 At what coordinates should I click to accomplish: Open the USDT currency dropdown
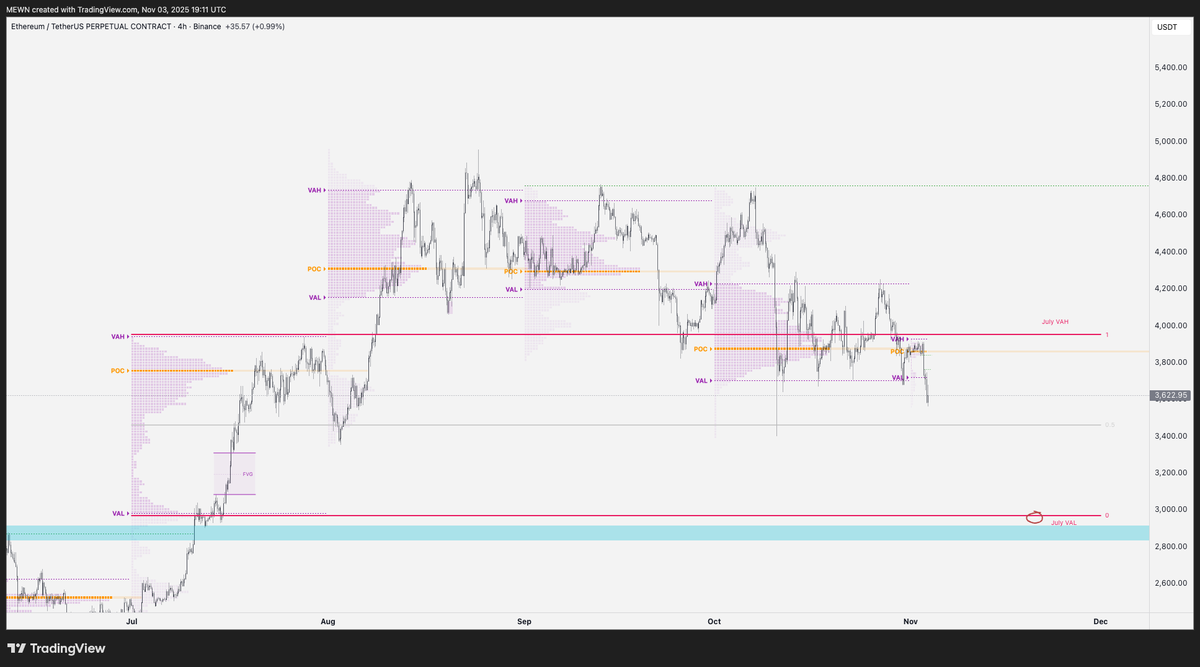pos(1168,27)
